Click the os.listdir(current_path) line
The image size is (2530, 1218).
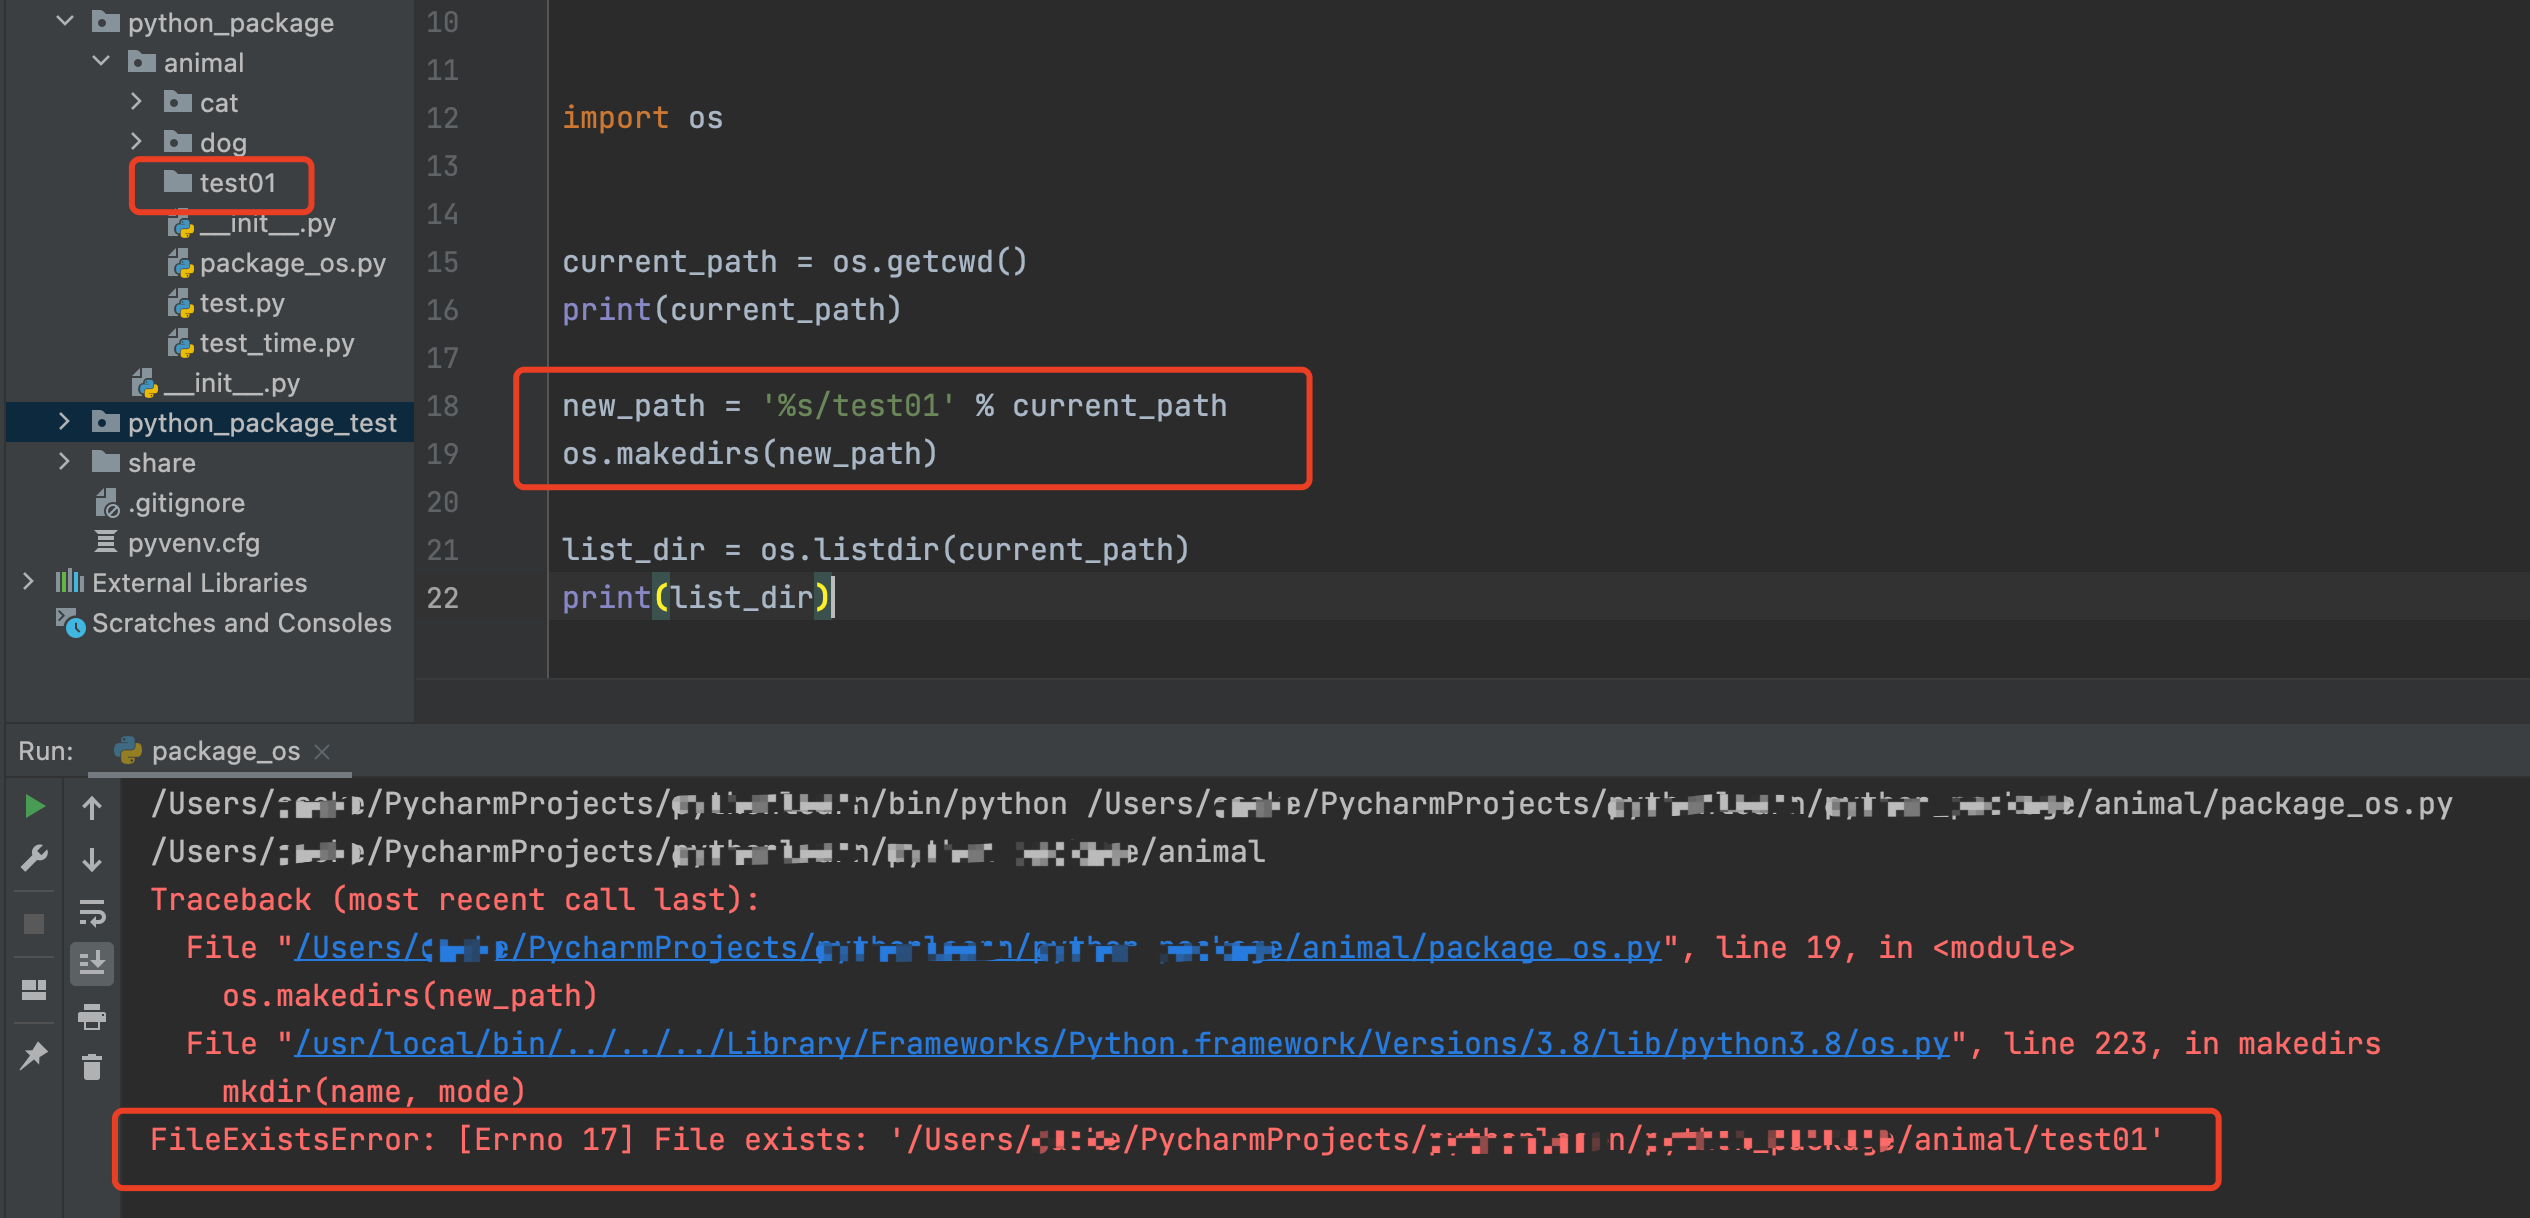click(876, 550)
